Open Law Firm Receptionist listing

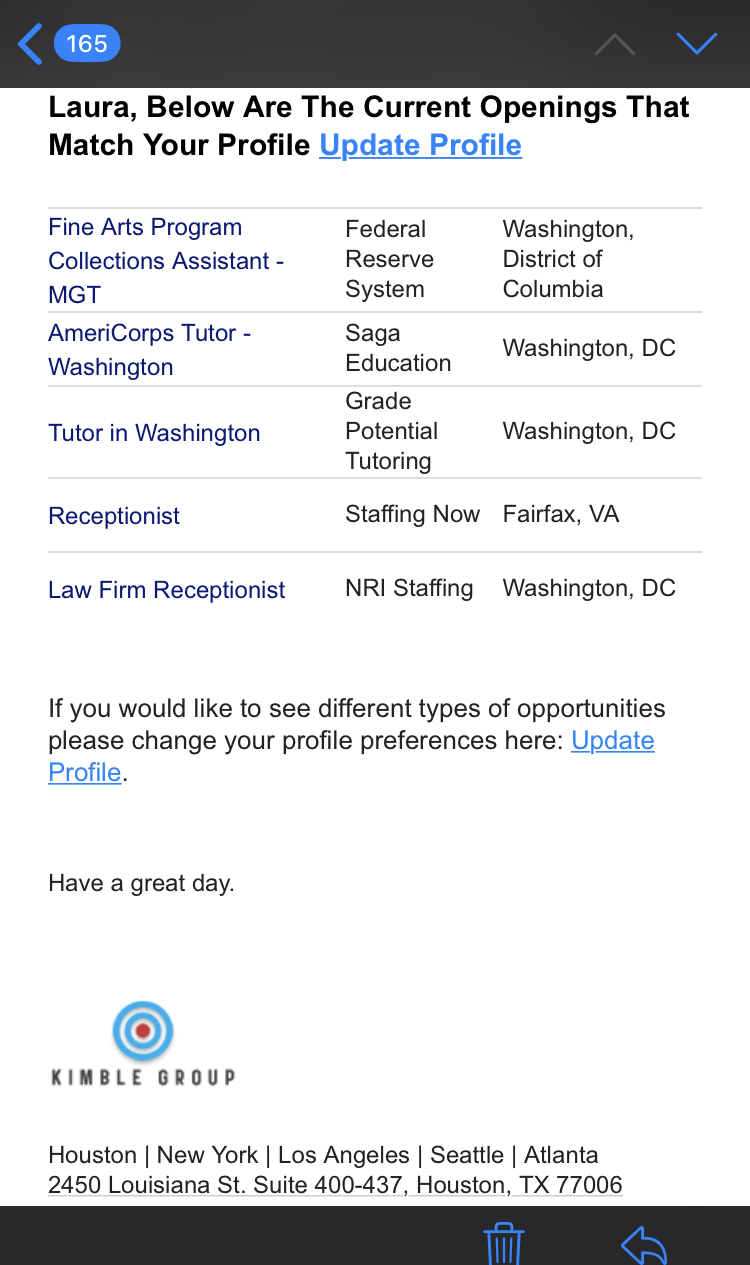pyautogui.click(x=167, y=590)
